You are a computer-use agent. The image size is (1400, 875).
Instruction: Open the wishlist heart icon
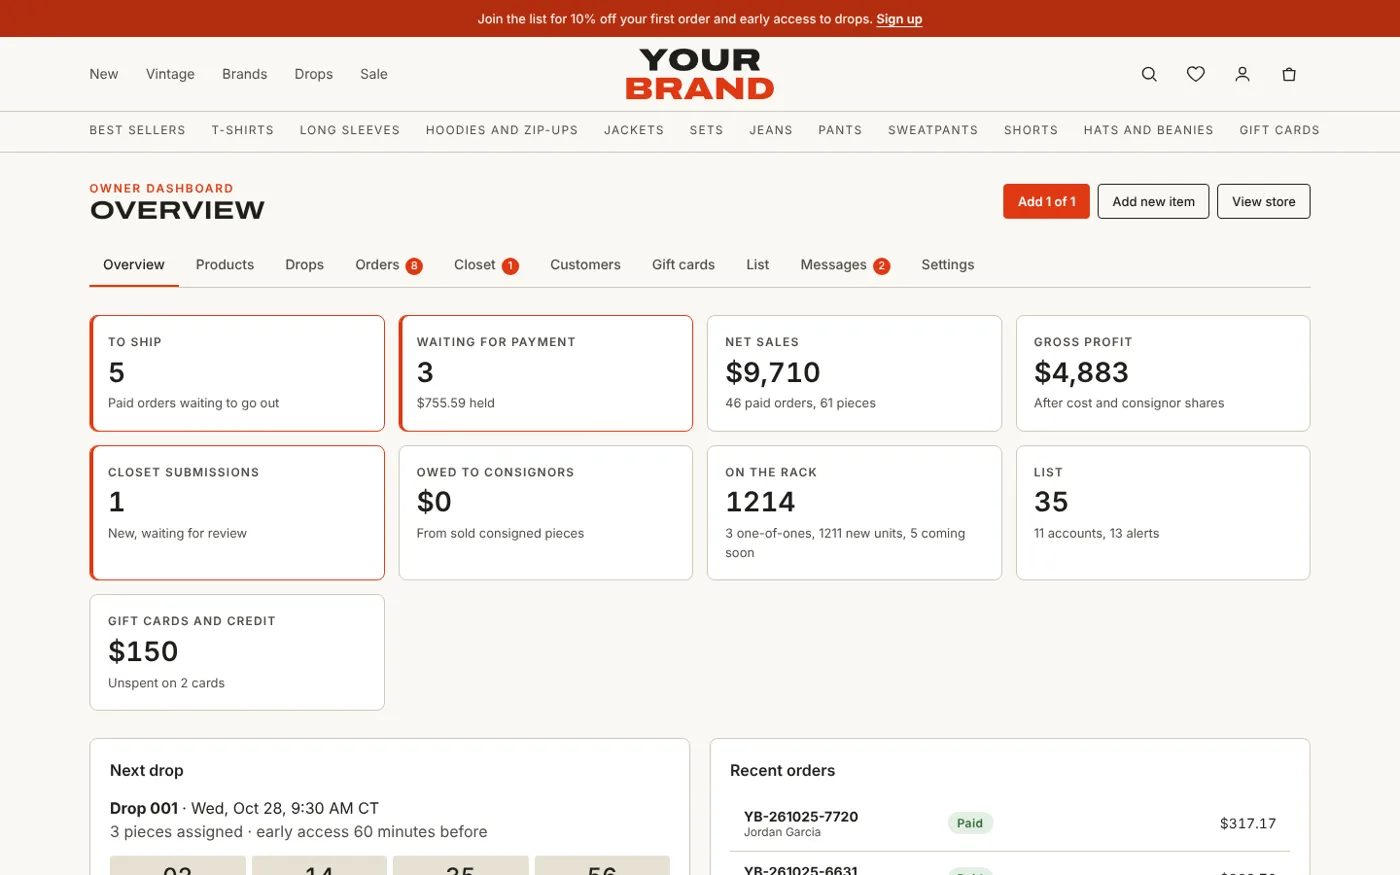[1196, 74]
